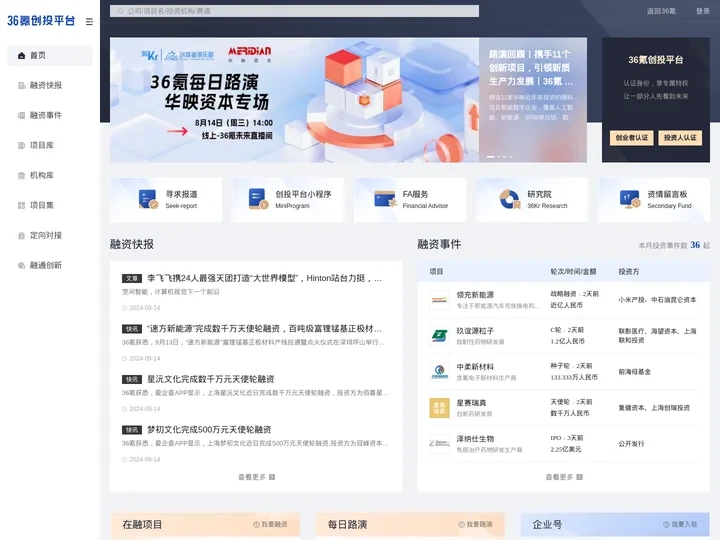Click 查看更多 under 融资事件

click(559, 477)
